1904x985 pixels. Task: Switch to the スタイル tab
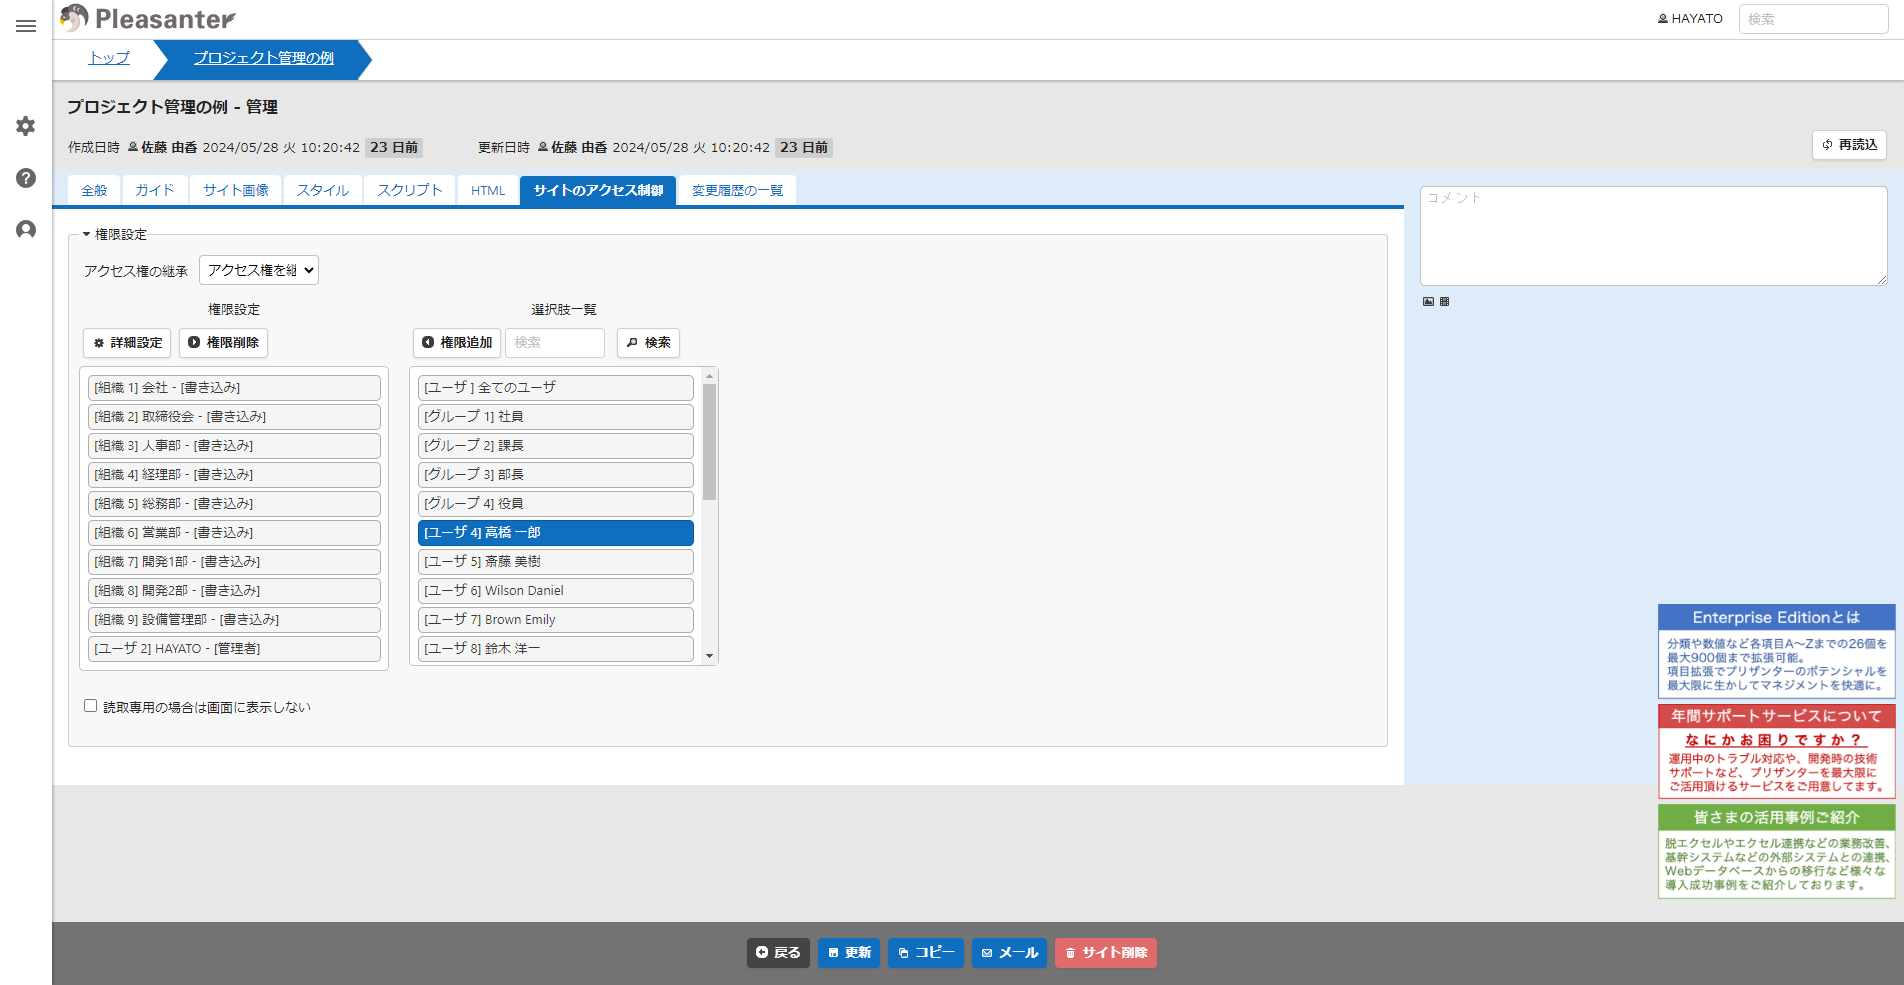(x=322, y=190)
